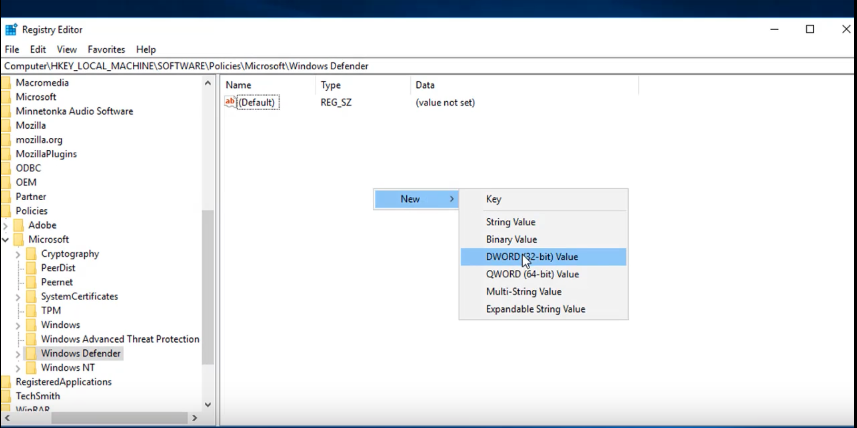Expand the Adobe key

pos(5,225)
